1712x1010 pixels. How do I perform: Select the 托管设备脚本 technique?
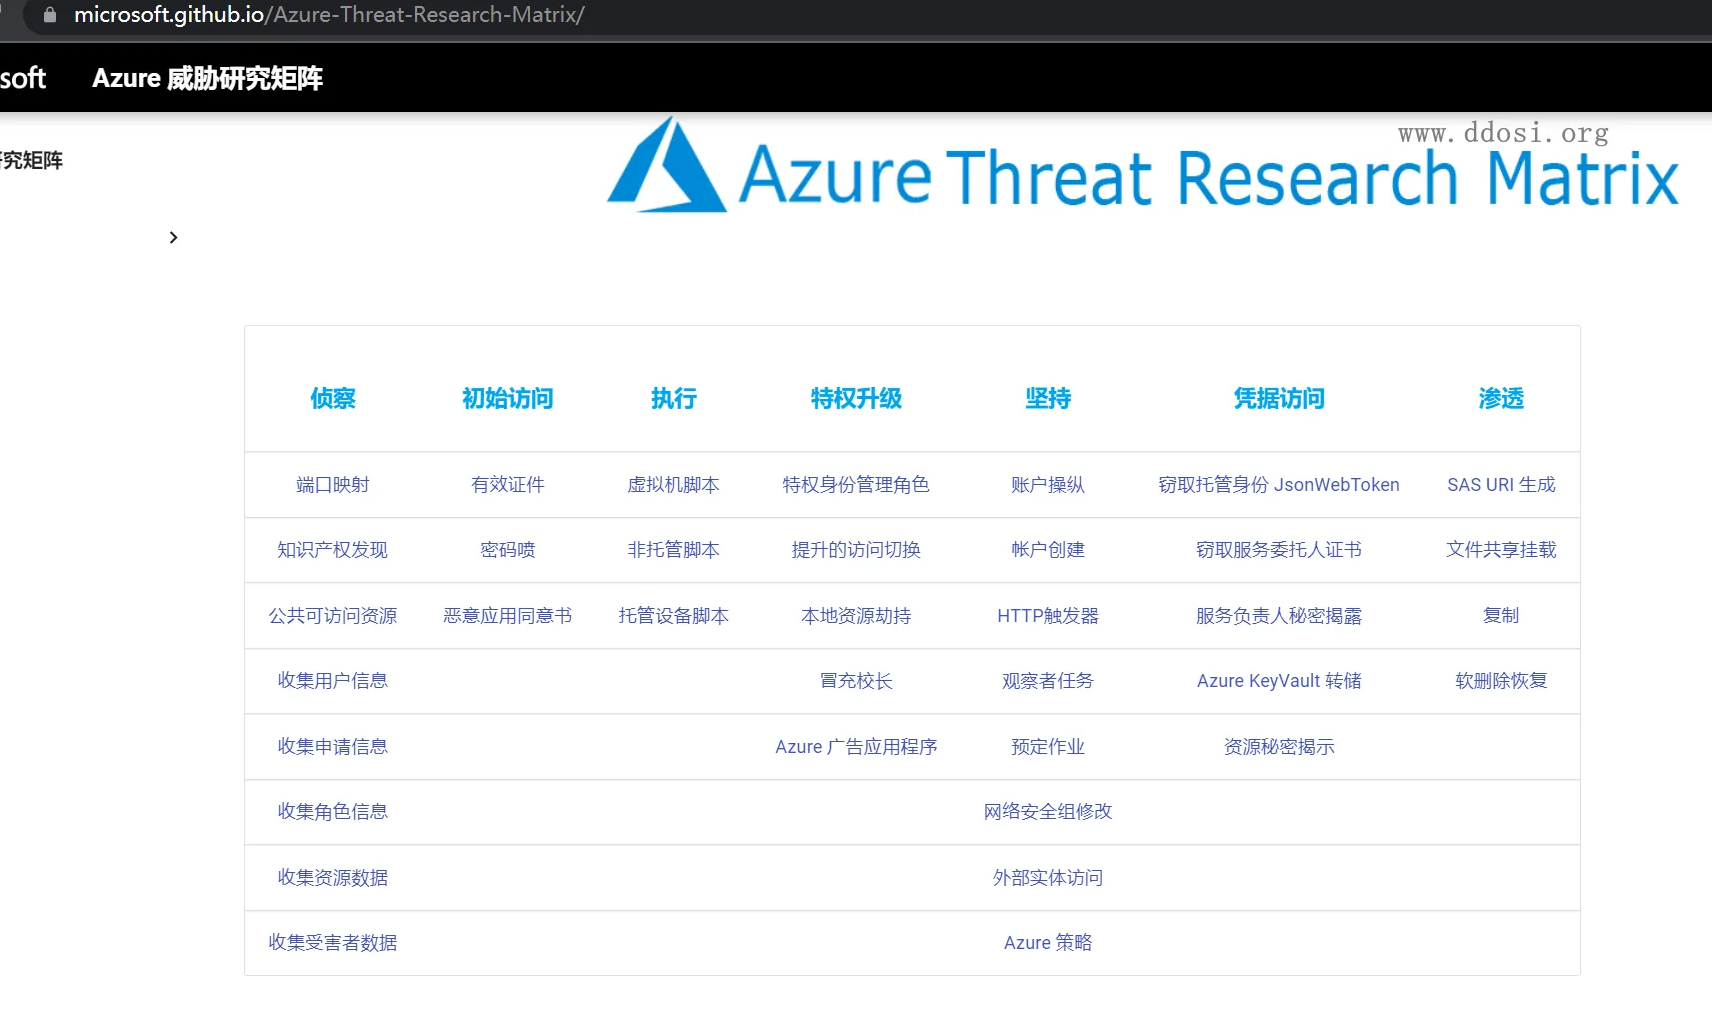pos(674,616)
